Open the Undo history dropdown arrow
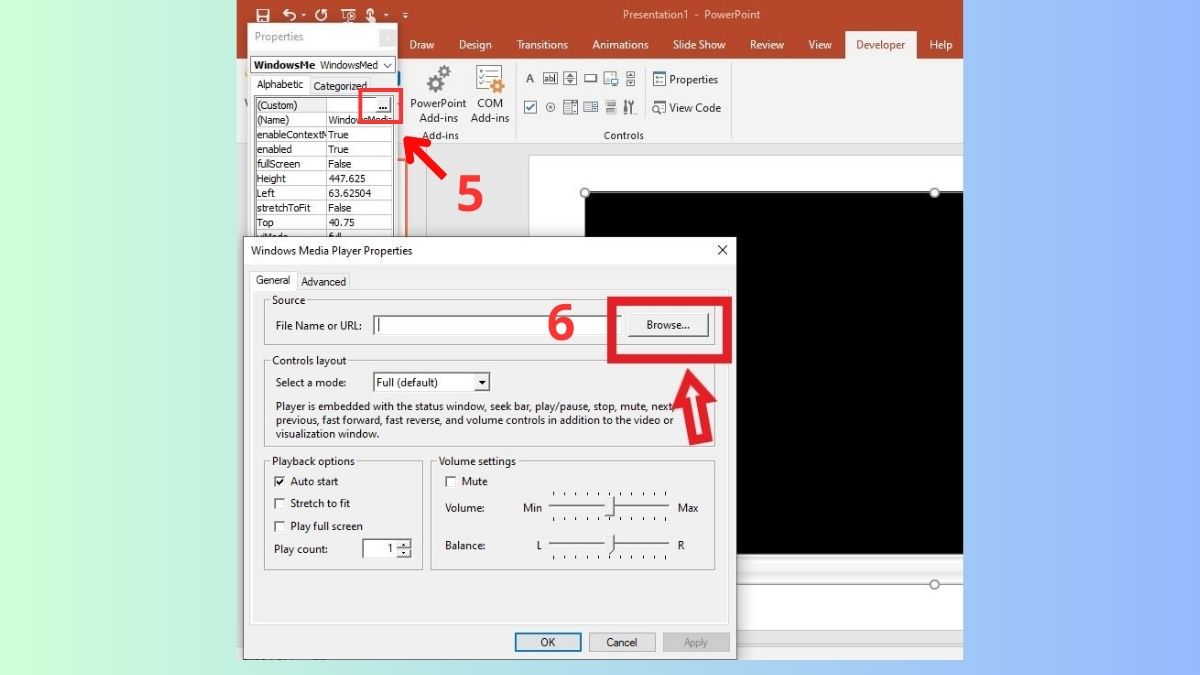 [x=303, y=15]
